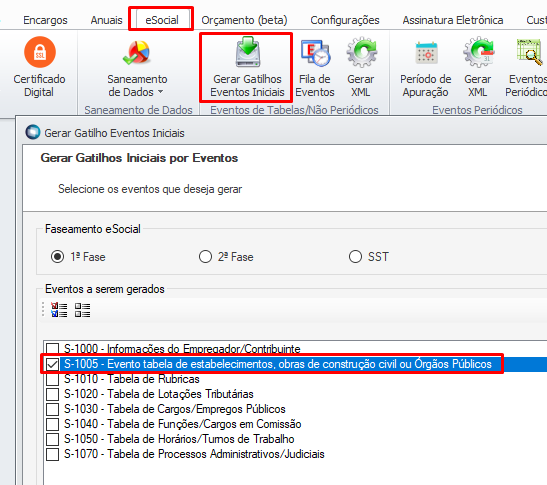Open Eventos Periódicos magnifier icon
This screenshot has width=547, height=485.
tap(530, 52)
